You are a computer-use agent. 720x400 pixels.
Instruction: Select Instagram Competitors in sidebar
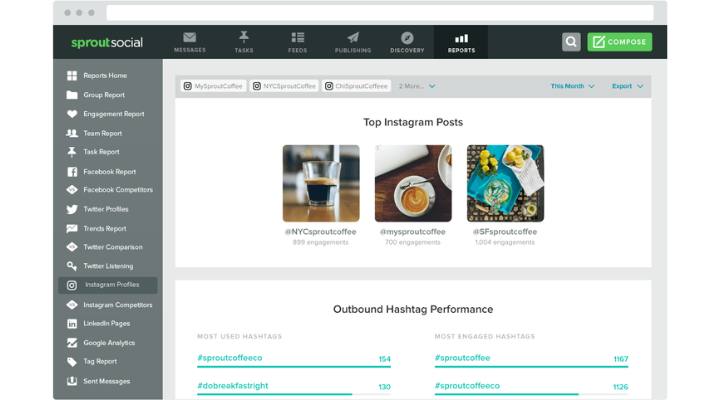(117, 305)
